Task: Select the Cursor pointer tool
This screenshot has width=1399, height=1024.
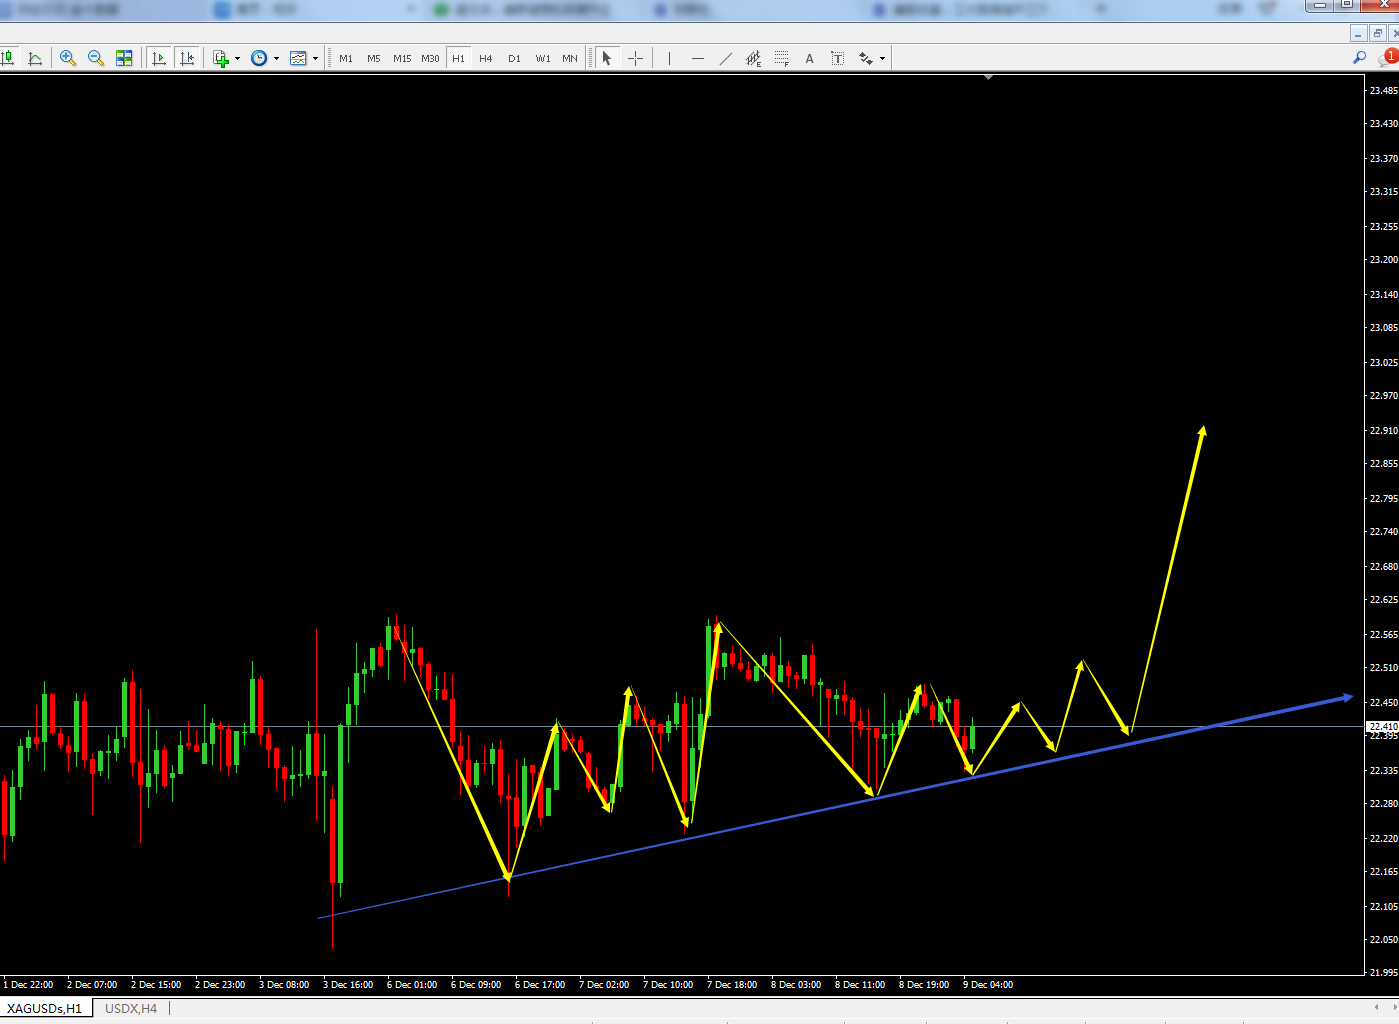Action: point(606,58)
